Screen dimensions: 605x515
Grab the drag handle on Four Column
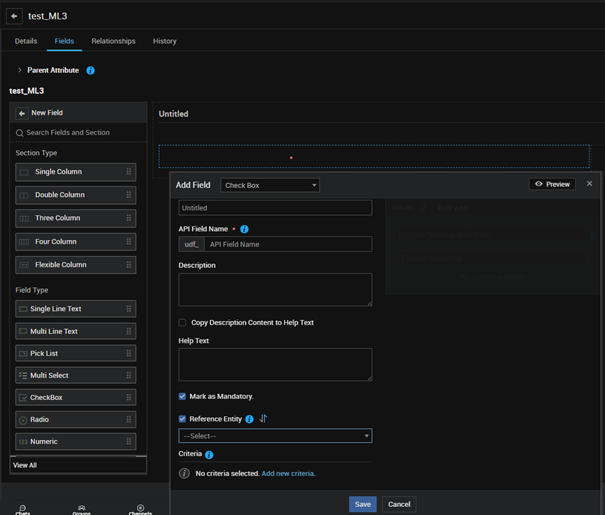coord(128,241)
